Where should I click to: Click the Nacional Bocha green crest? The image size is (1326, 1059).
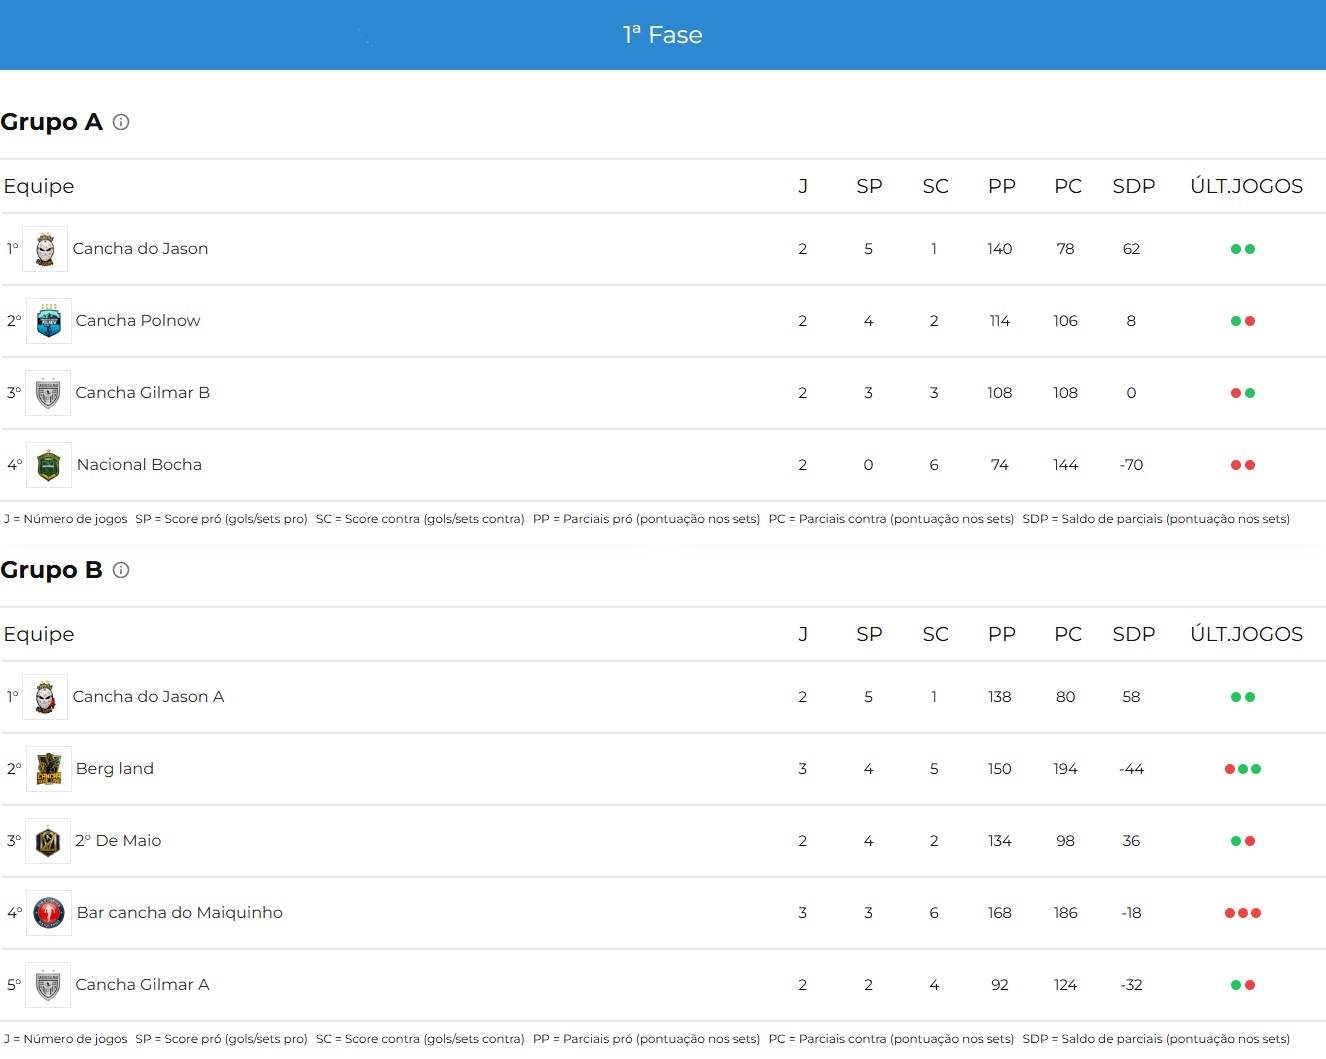click(x=49, y=465)
